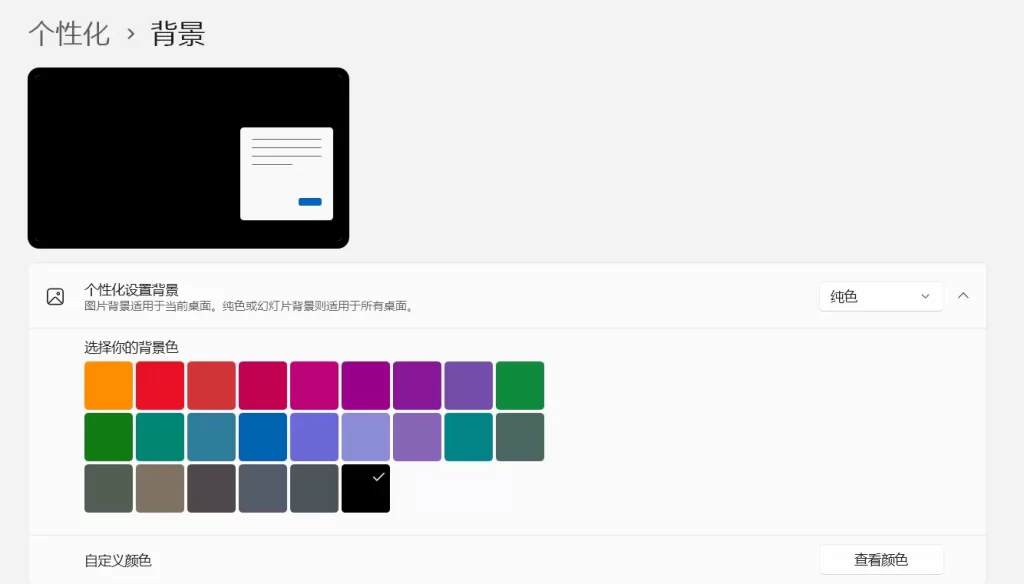Viewport: 1024px width, 584px height.
Task: Collapse the 个性化设置背景 section chevron
Action: 963,296
